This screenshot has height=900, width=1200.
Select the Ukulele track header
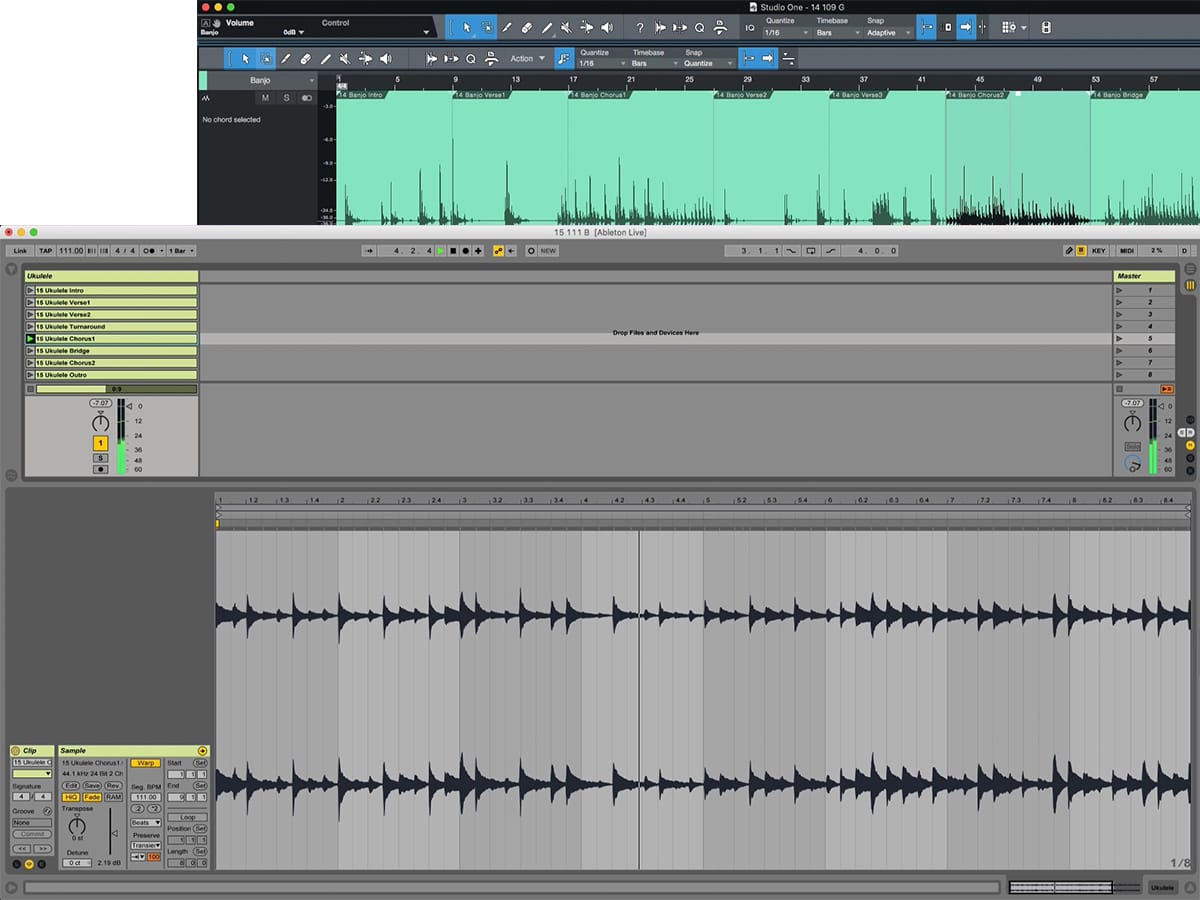coord(111,276)
